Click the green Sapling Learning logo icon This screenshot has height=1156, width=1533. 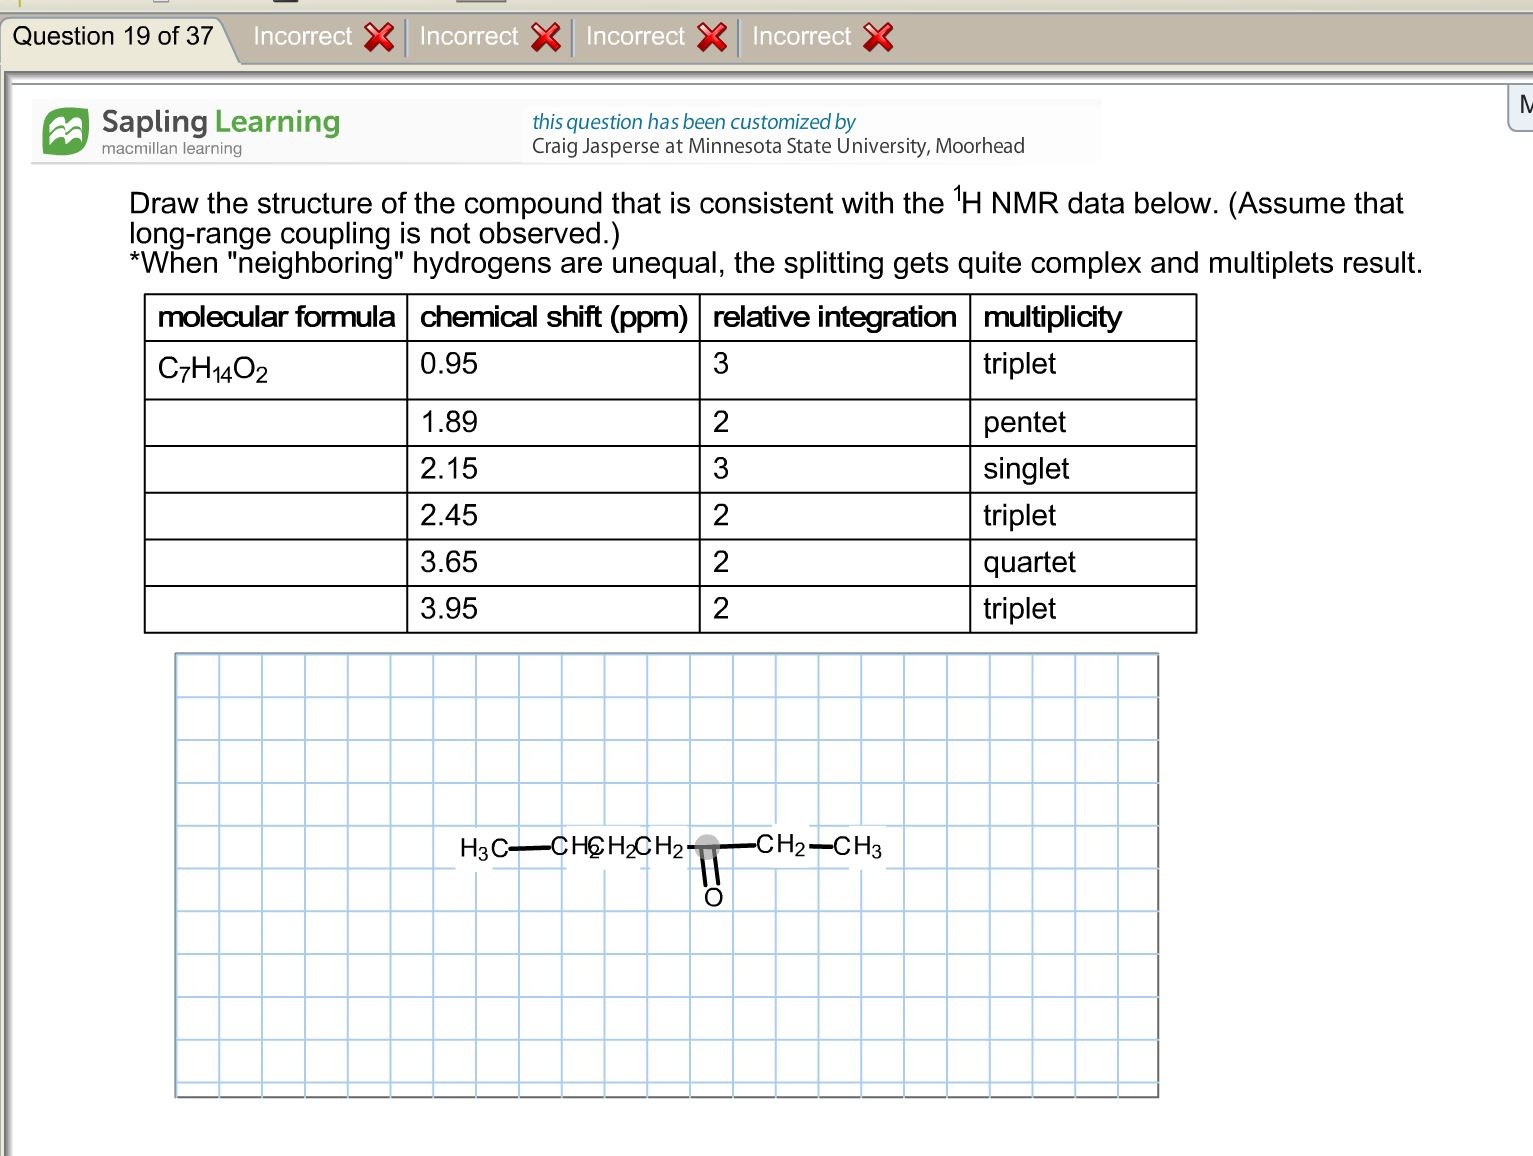pos(66,132)
